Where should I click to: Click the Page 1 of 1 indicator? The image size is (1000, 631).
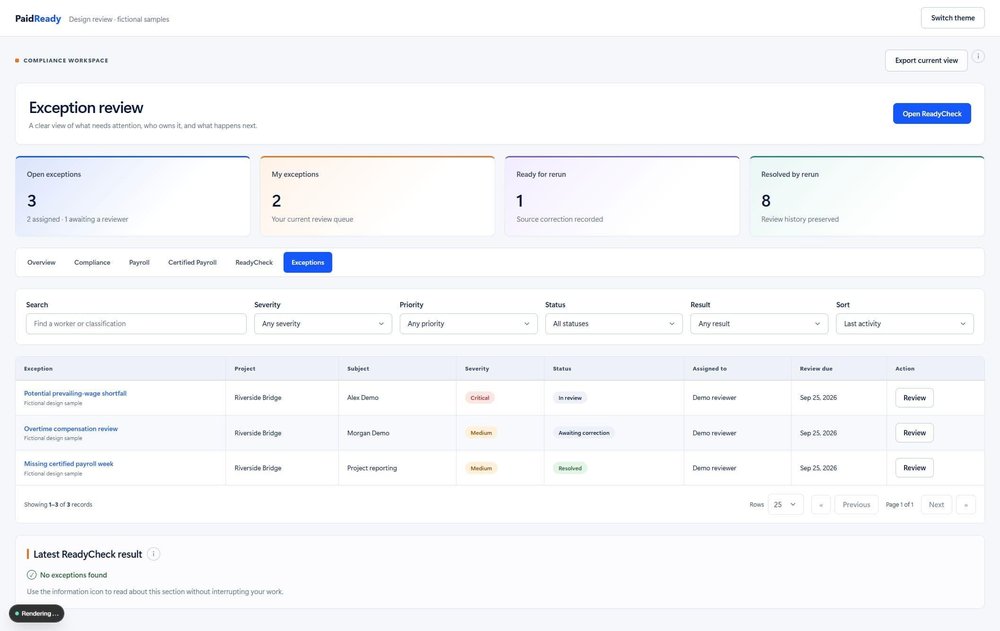click(x=899, y=505)
